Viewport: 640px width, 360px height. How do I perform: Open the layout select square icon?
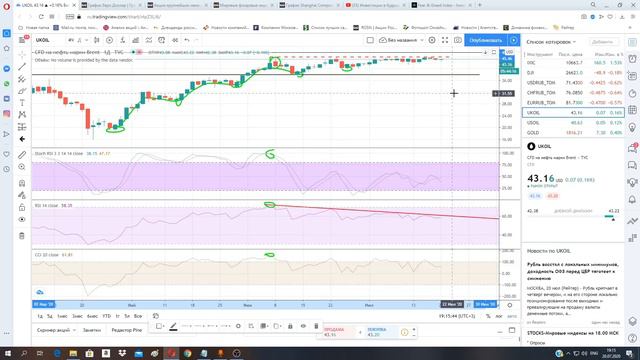coord(370,40)
